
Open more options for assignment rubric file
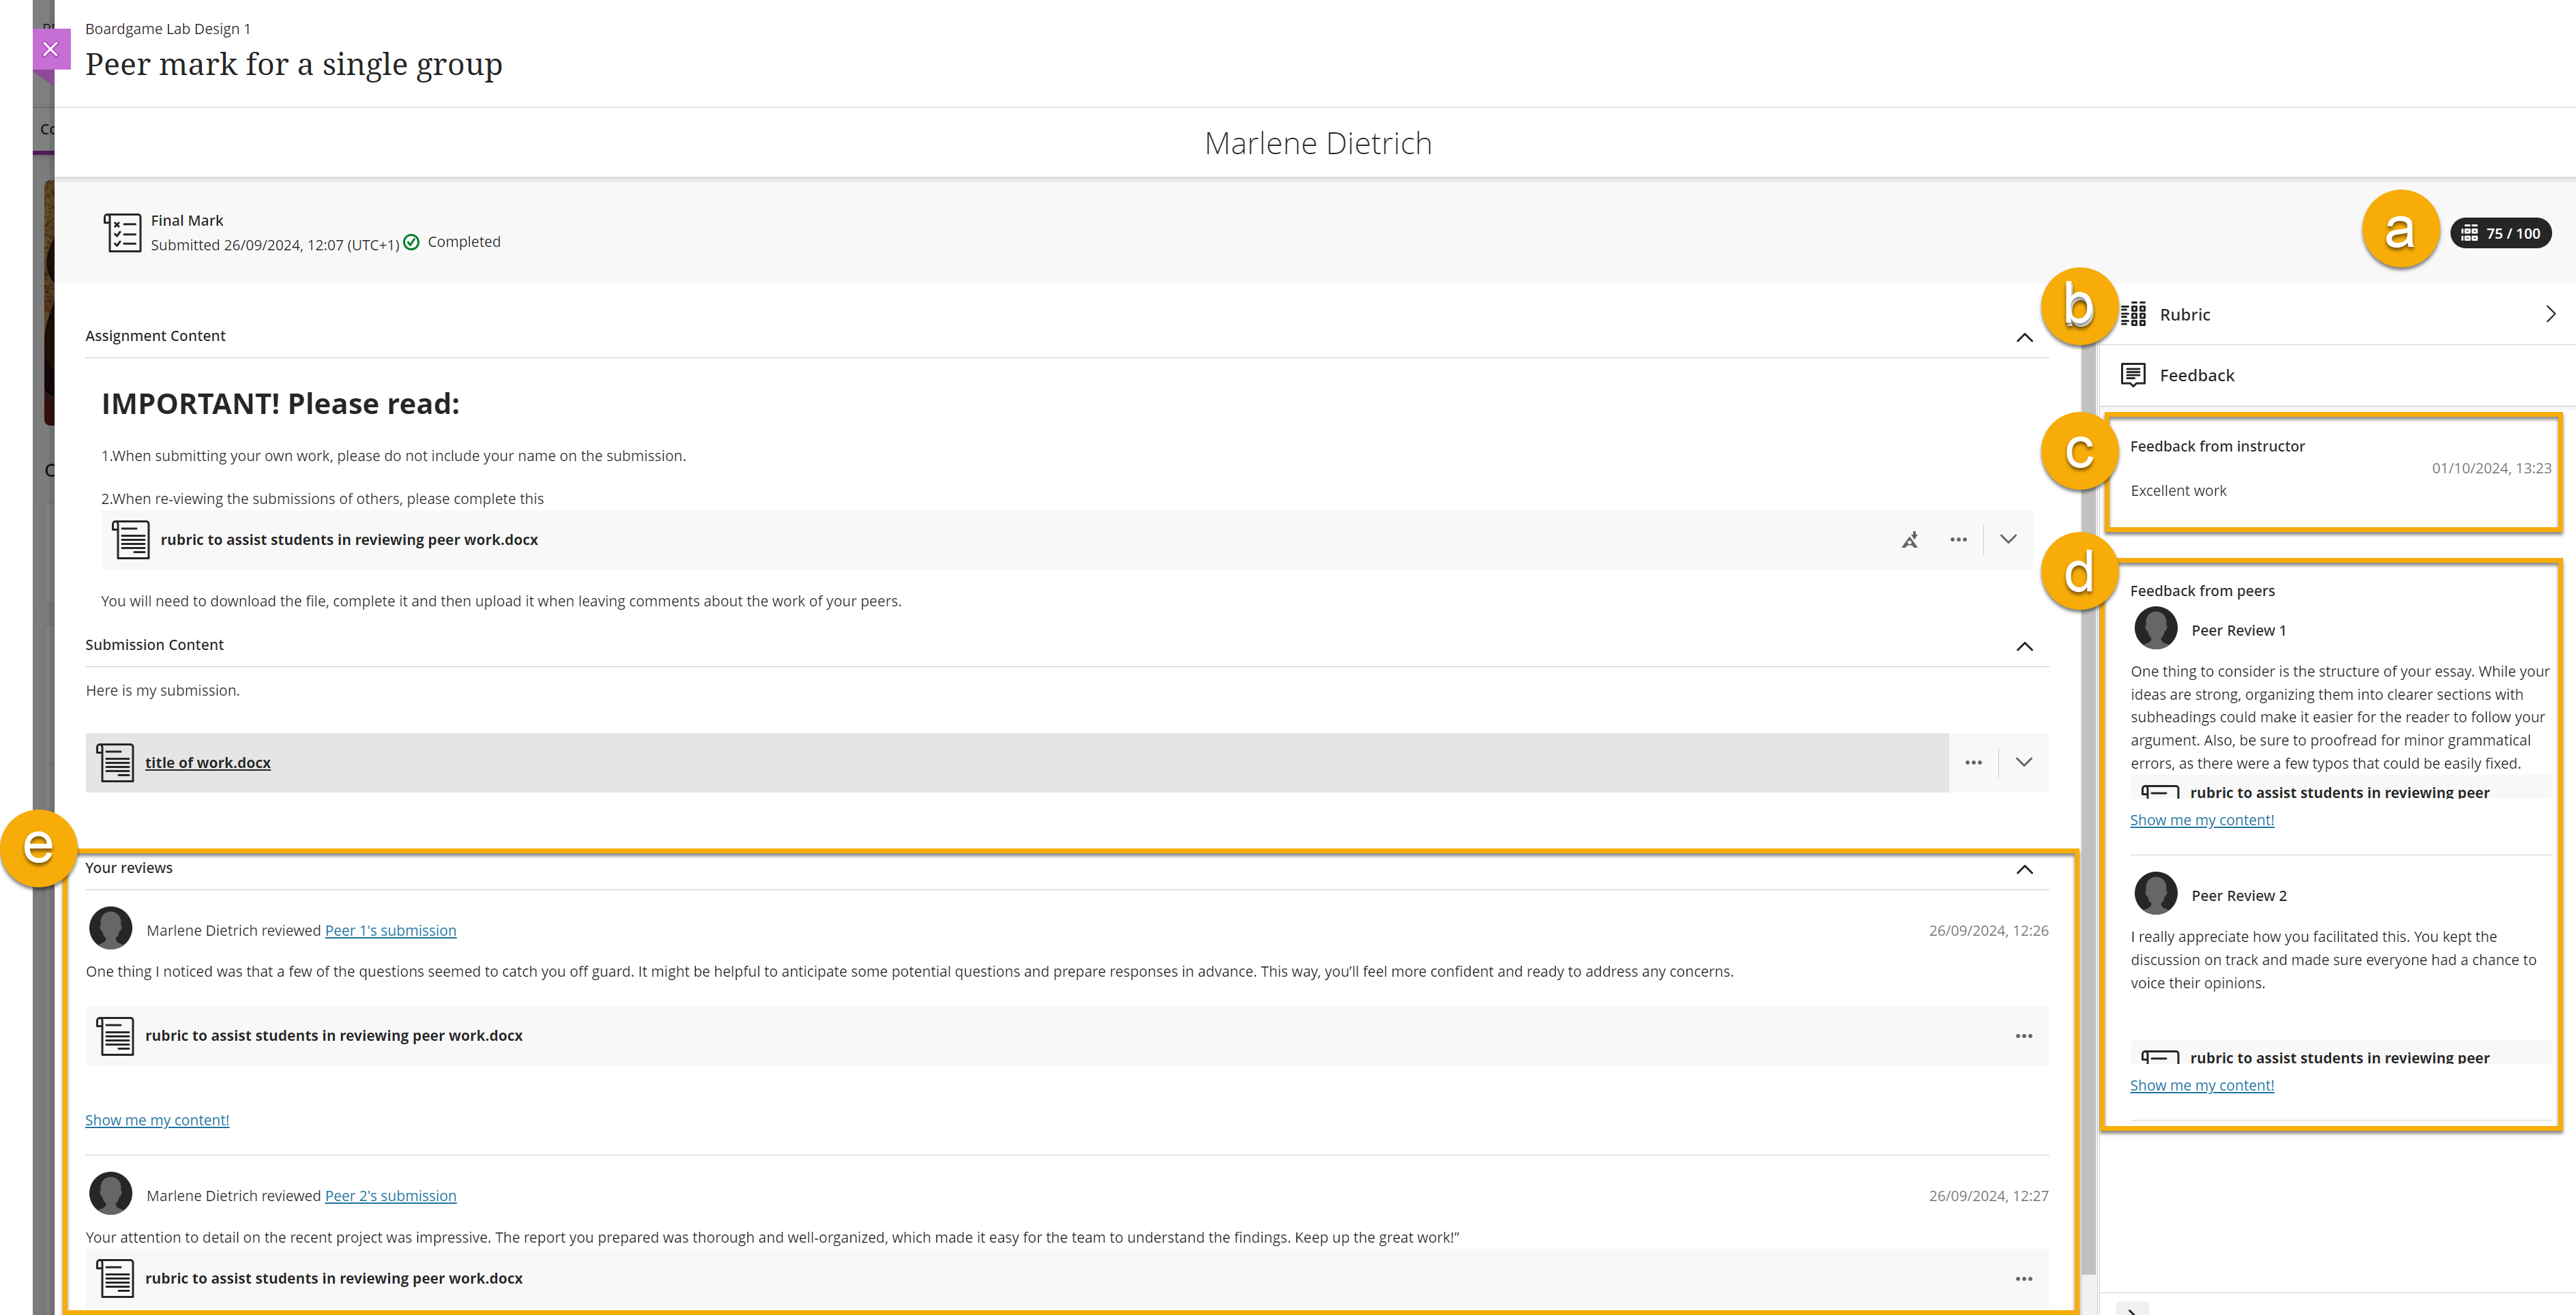coord(1958,540)
